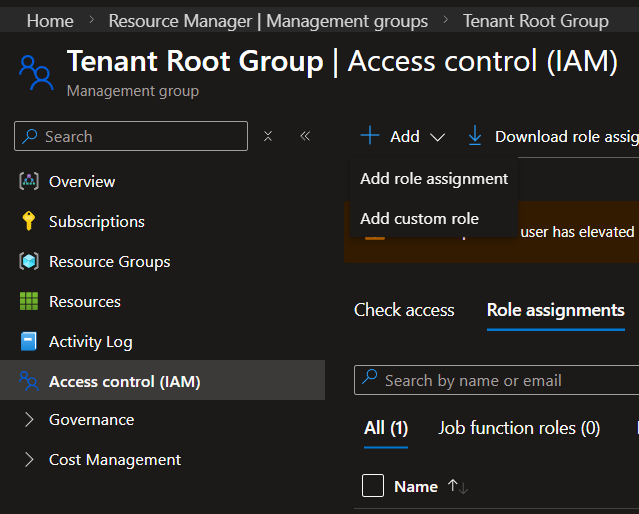The image size is (639, 514).
Task: Open the Resource Groups page
Action: point(110,261)
